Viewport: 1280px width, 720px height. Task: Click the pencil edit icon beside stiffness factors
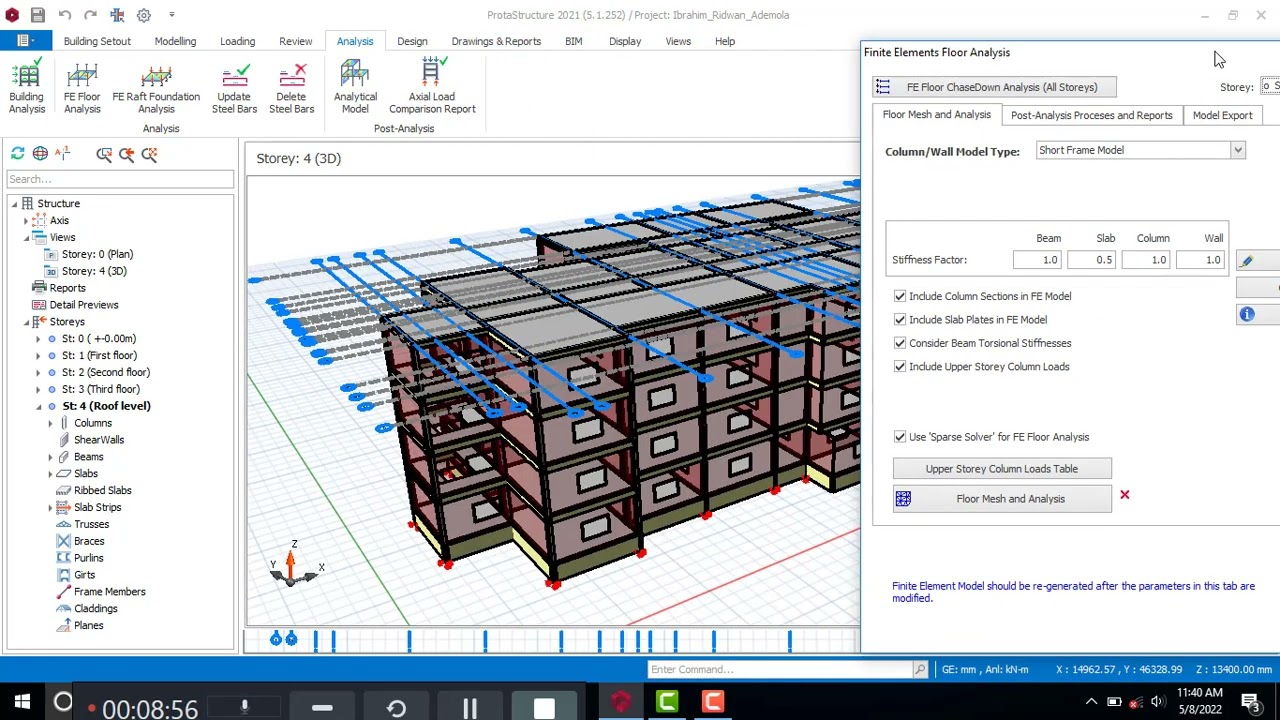pos(1247,261)
